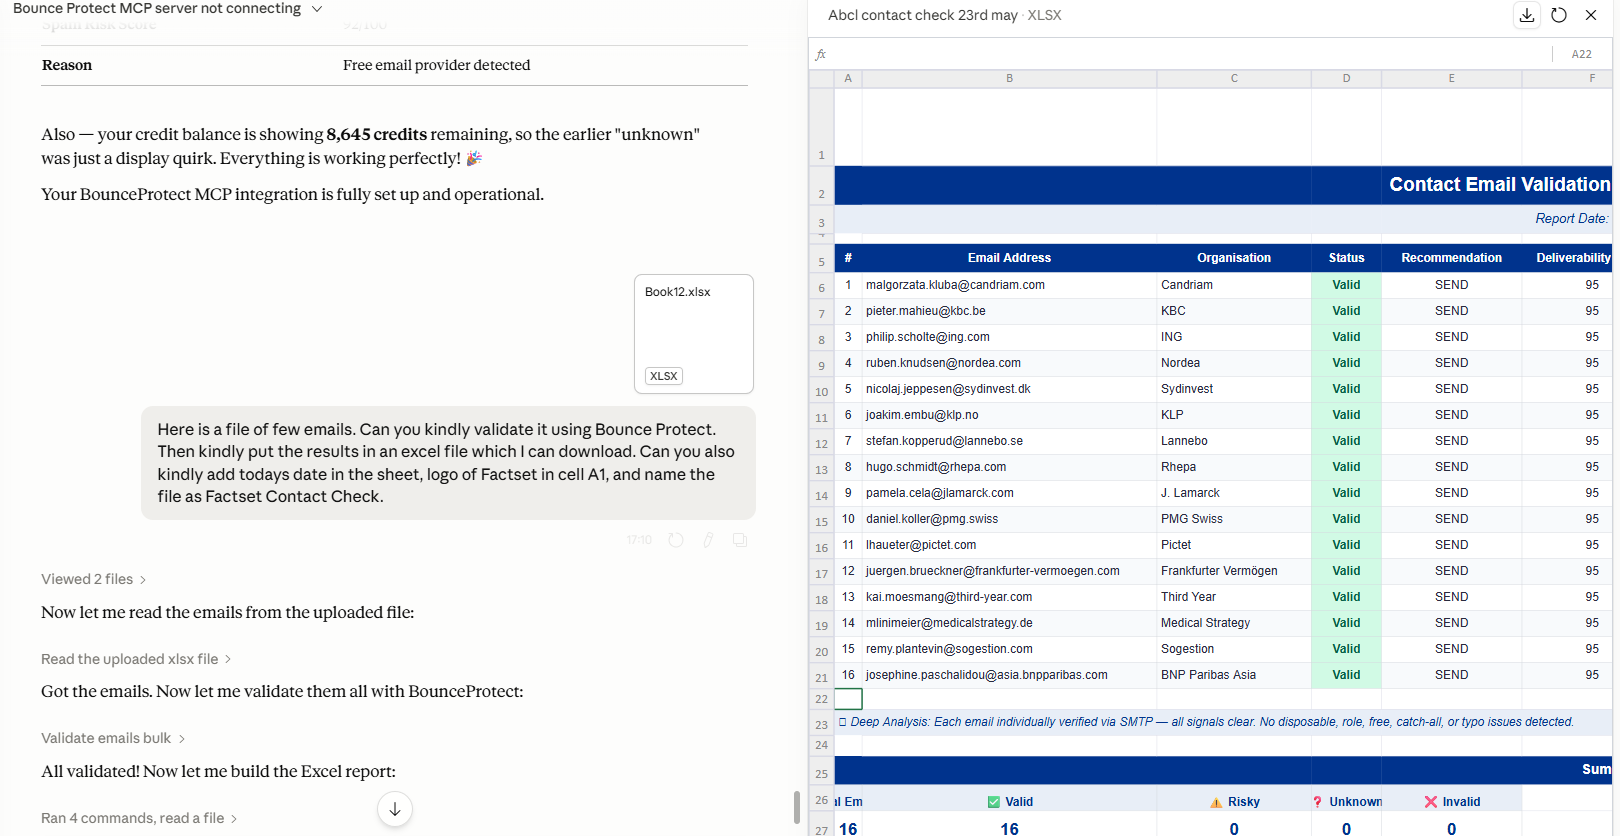1620x836 pixels.
Task: Select the remy.plantevin@sogestion.com cell
Action: [x=1009, y=649]
